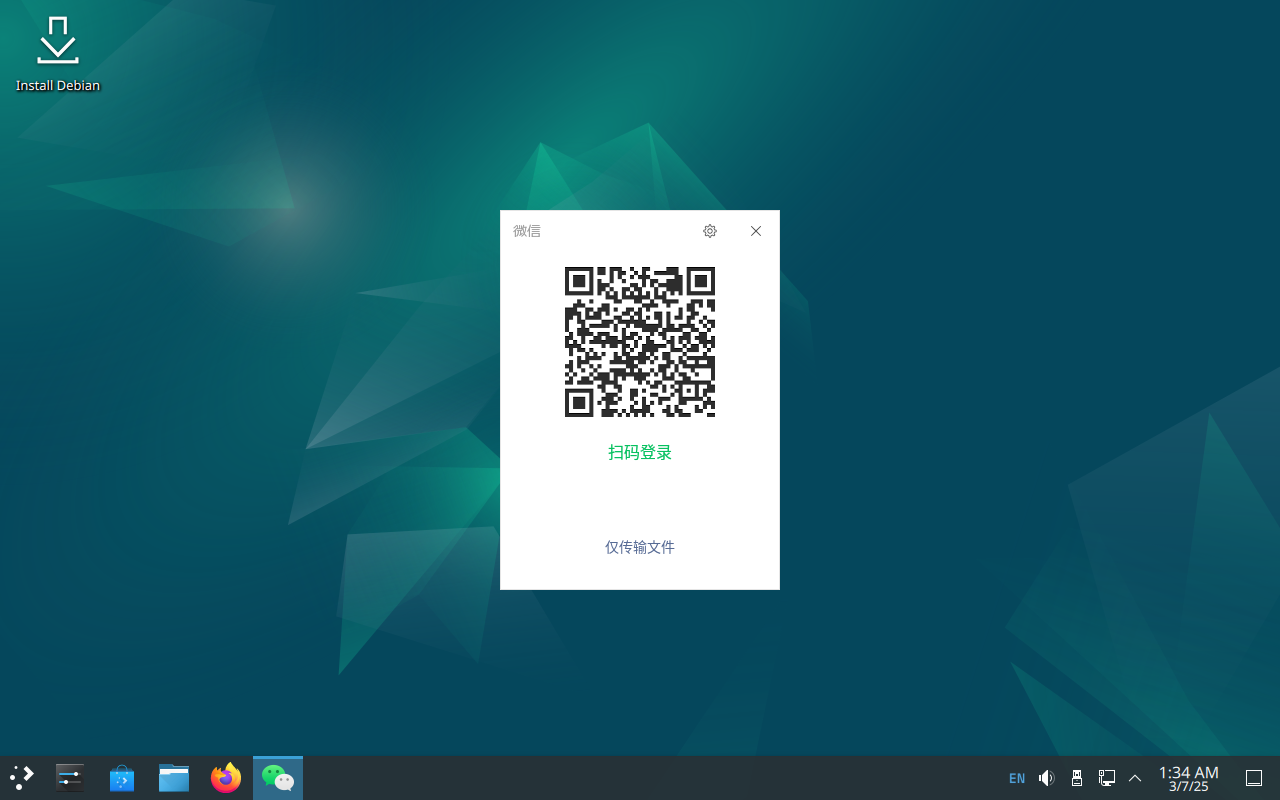Click the 微信 window title
Viewport: 1280px width, 800px height.
point(527,231)
